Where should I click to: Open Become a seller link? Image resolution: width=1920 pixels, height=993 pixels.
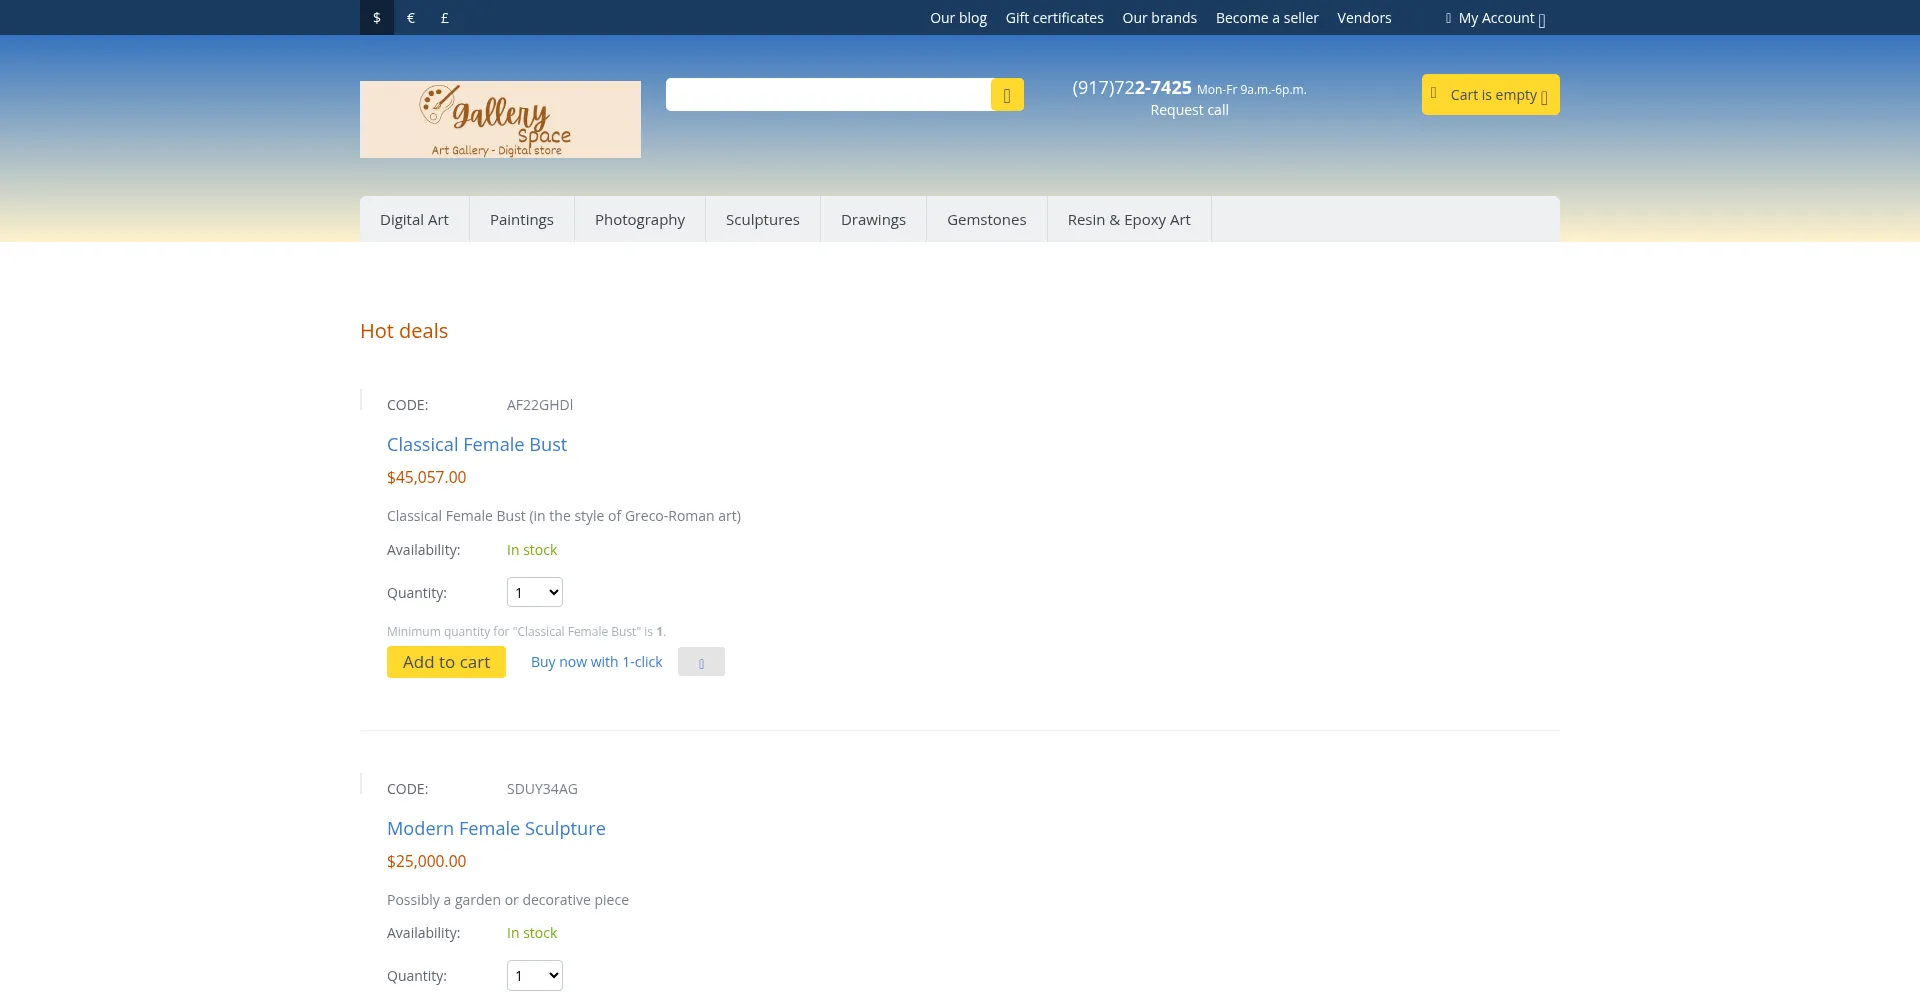coord(1267,18)
